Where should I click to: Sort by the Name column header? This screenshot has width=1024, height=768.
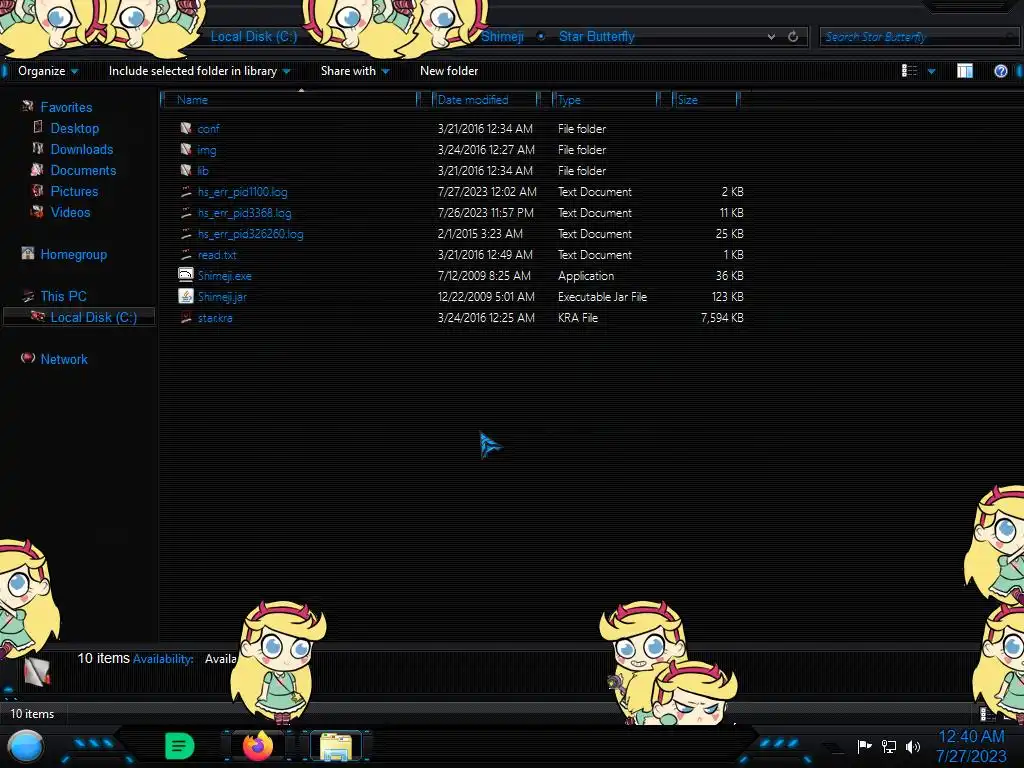pos(291,99)
